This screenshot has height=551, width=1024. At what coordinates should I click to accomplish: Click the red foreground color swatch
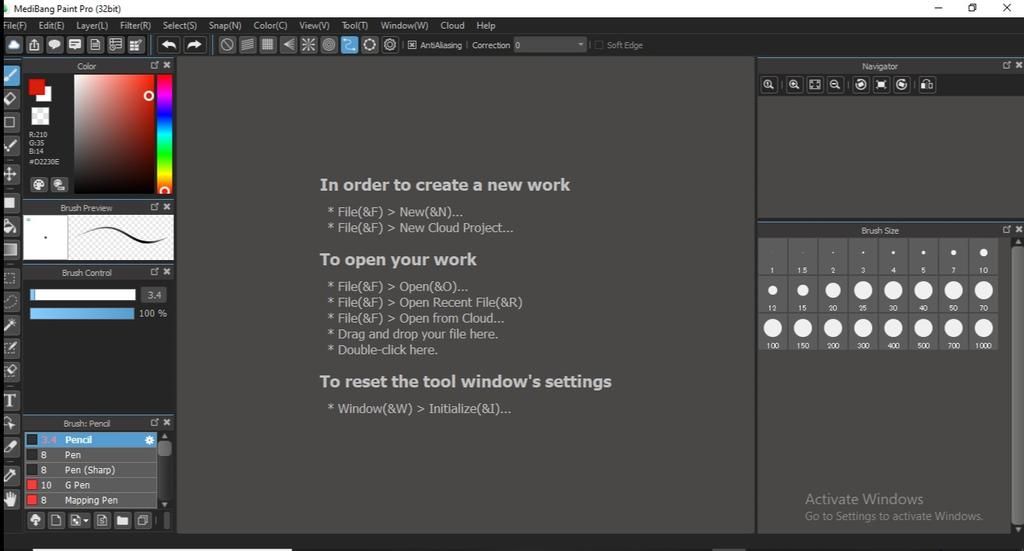pos(37,87)
